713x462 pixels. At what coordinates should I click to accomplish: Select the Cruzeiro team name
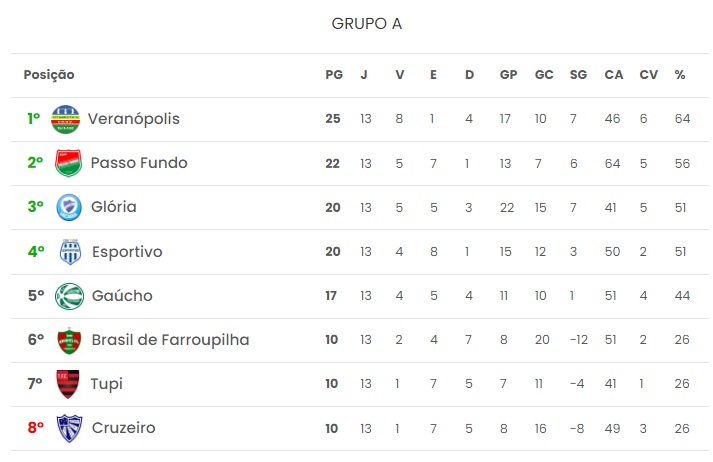123,428
